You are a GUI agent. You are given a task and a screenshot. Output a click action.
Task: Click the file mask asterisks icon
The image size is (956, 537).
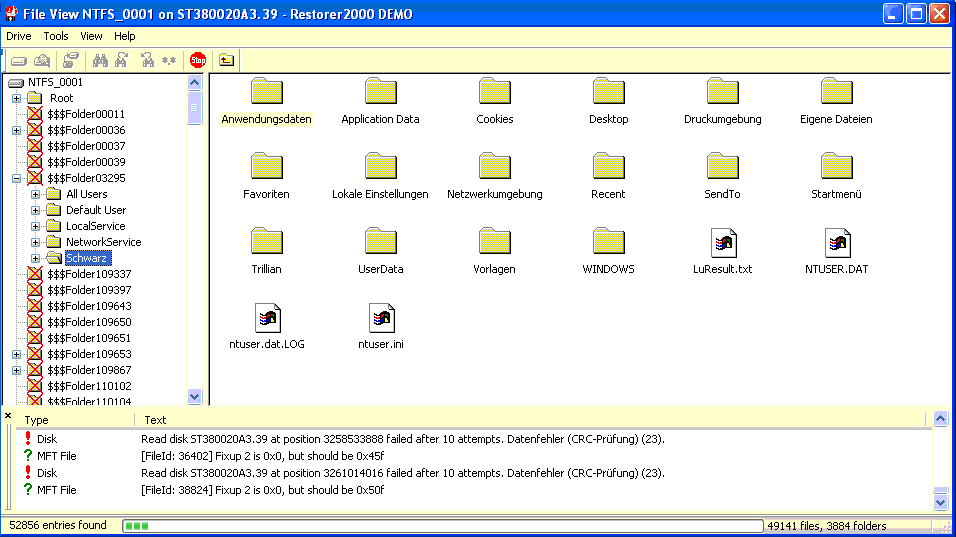click(169, 60)
